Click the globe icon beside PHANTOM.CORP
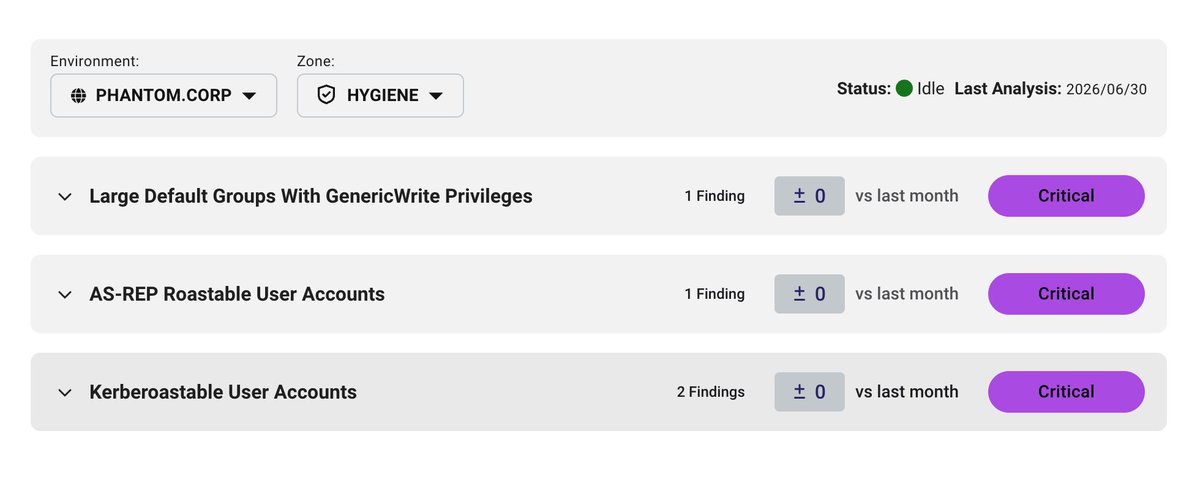Viewport: 1200px width, 496px height. [79, 96]
